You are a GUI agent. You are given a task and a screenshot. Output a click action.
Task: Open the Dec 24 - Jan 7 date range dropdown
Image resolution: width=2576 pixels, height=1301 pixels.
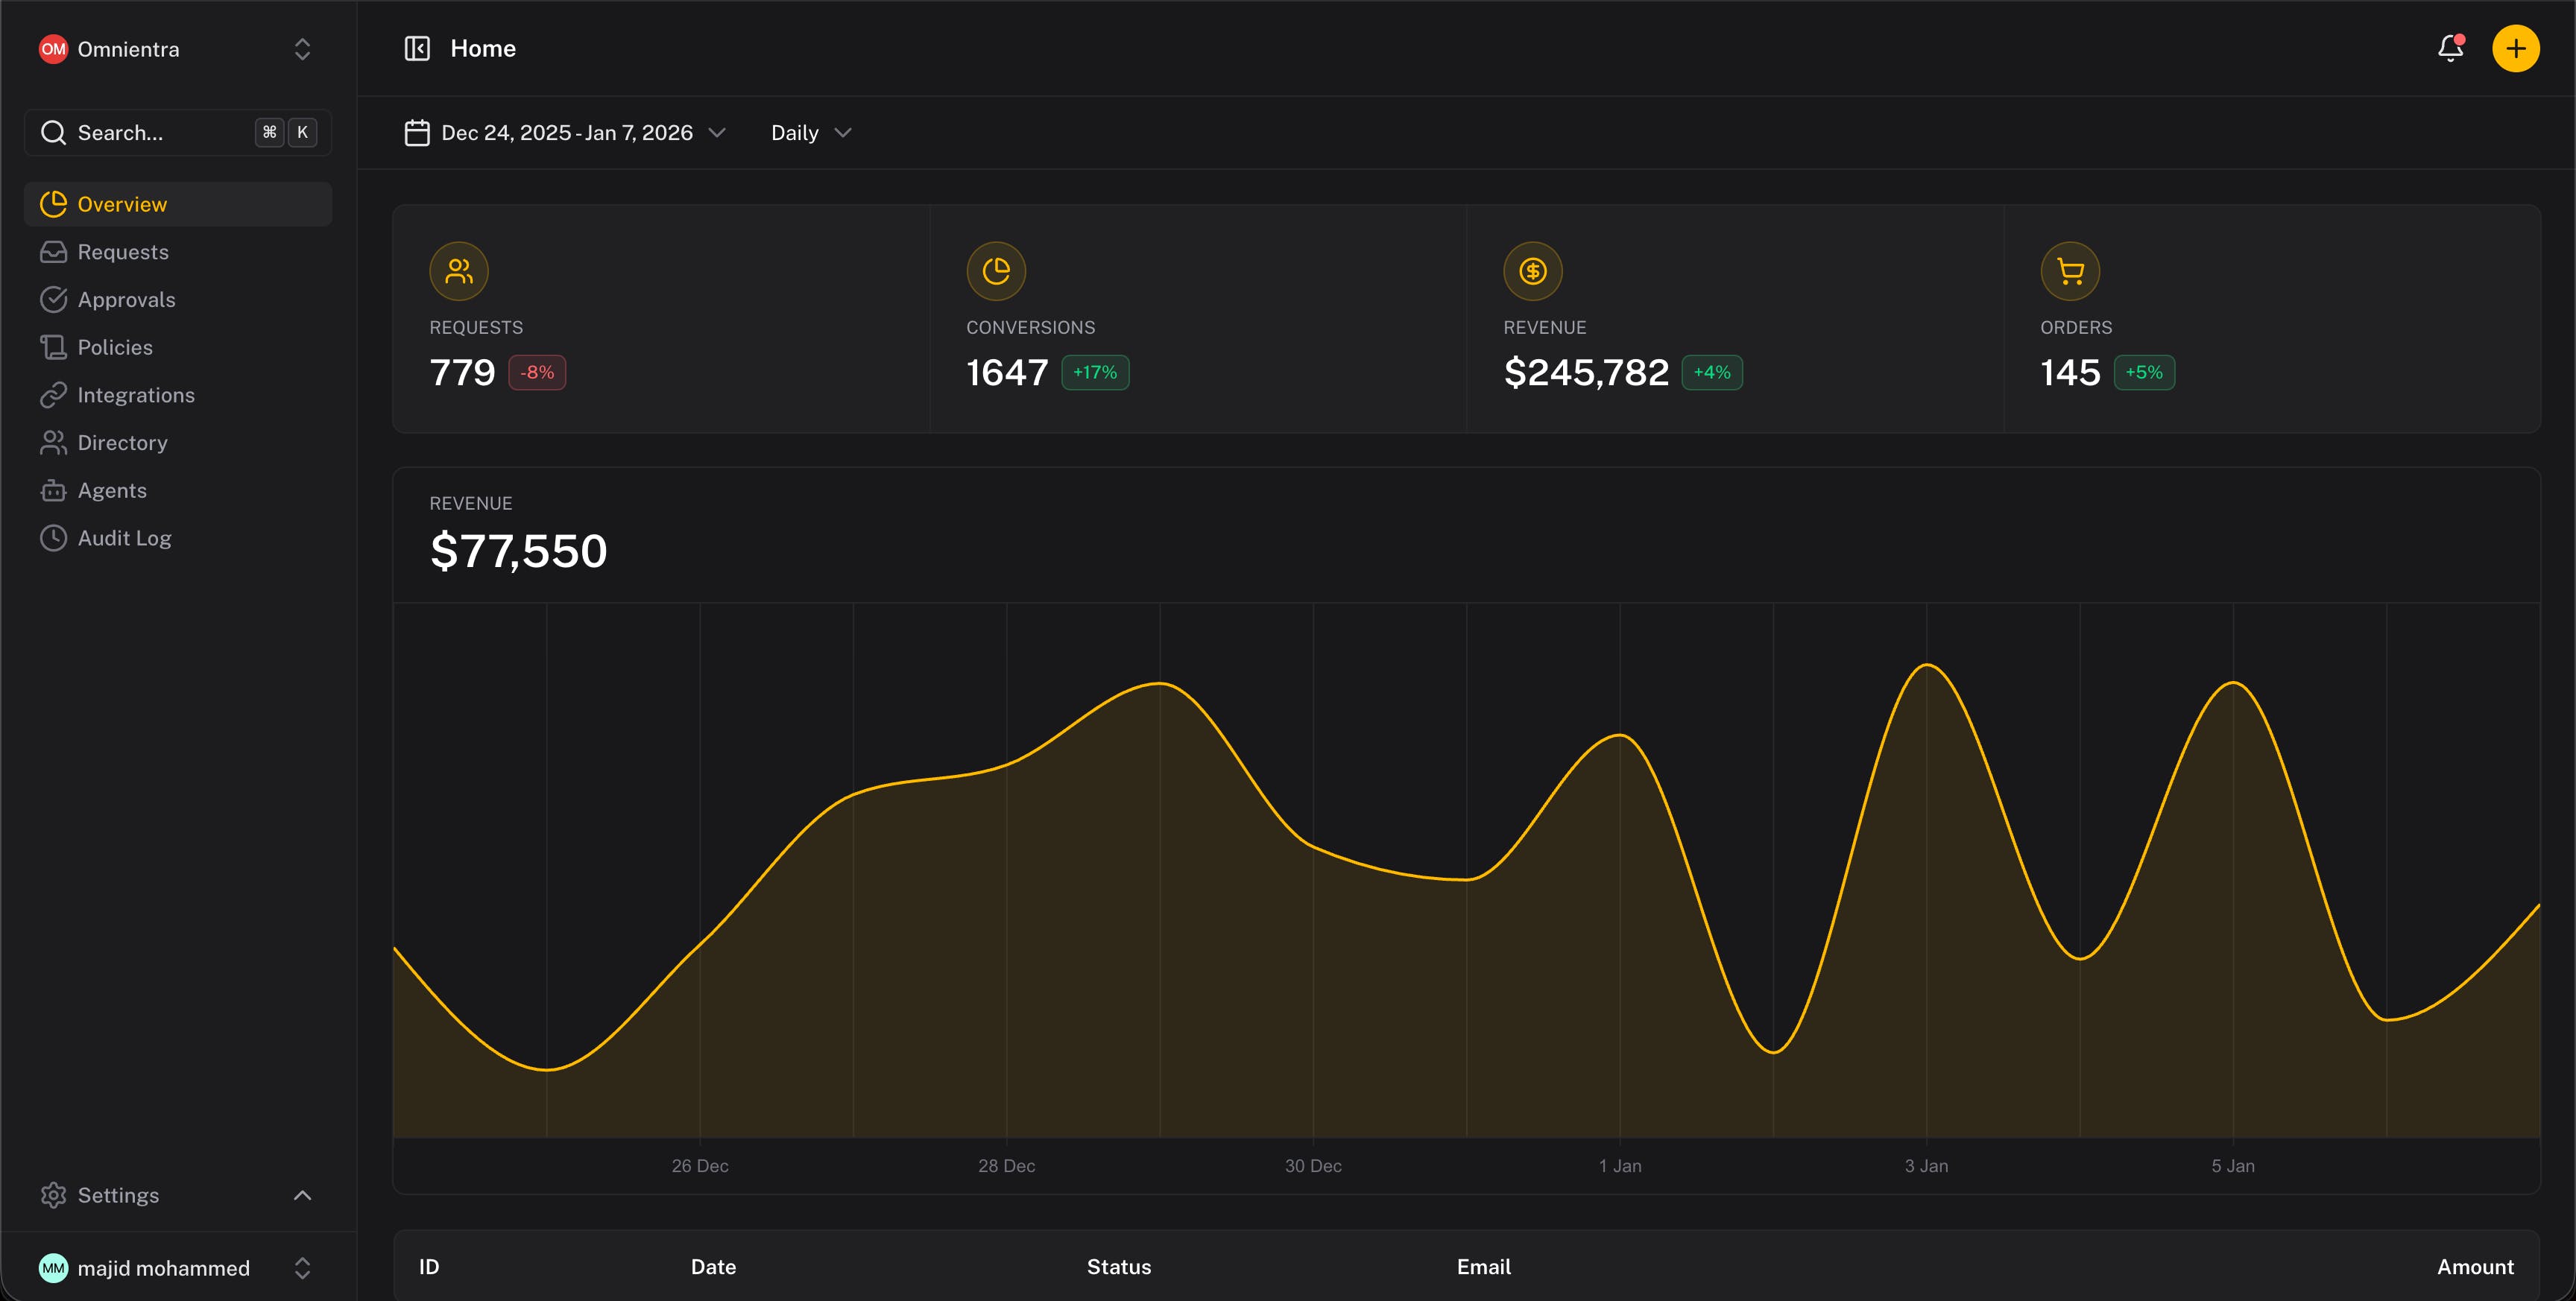click(x=567, y=133)
